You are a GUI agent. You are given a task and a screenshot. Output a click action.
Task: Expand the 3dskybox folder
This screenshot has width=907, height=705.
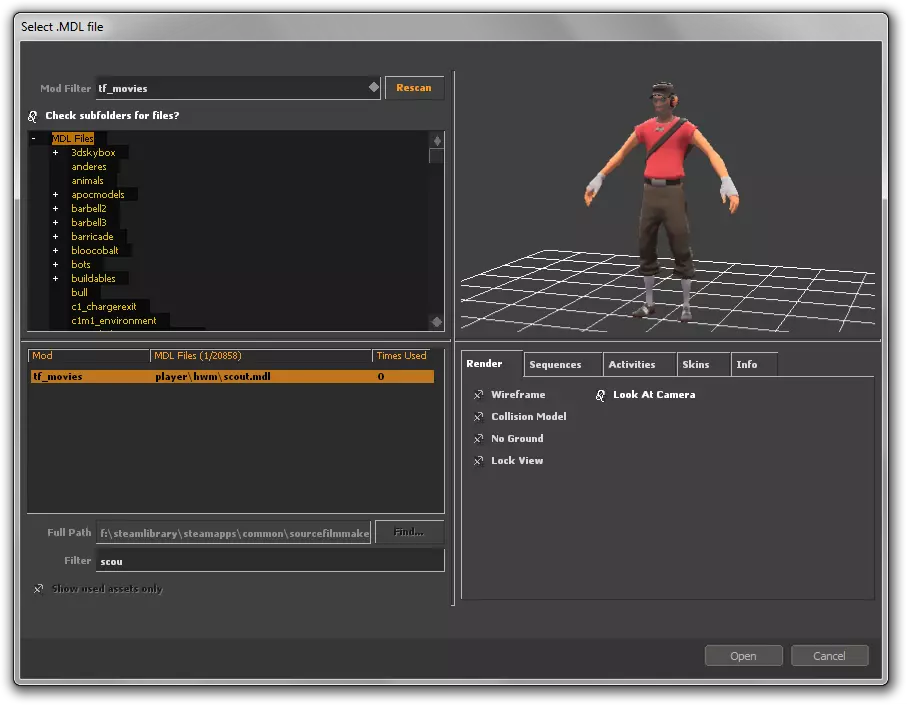point(56,153)
